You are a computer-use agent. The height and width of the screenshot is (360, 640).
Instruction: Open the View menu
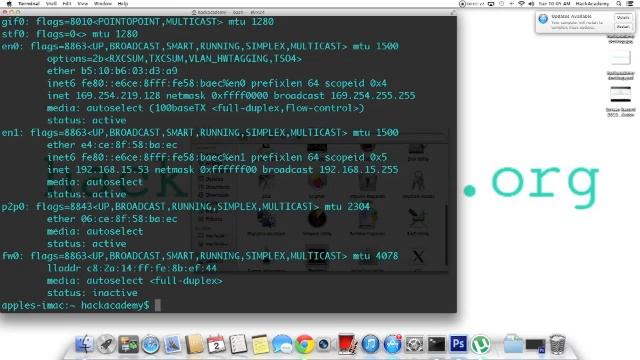[82, 4]
